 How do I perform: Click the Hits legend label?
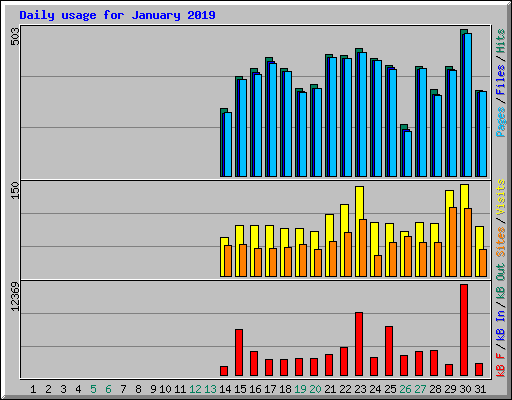click(x=501, y=41)
